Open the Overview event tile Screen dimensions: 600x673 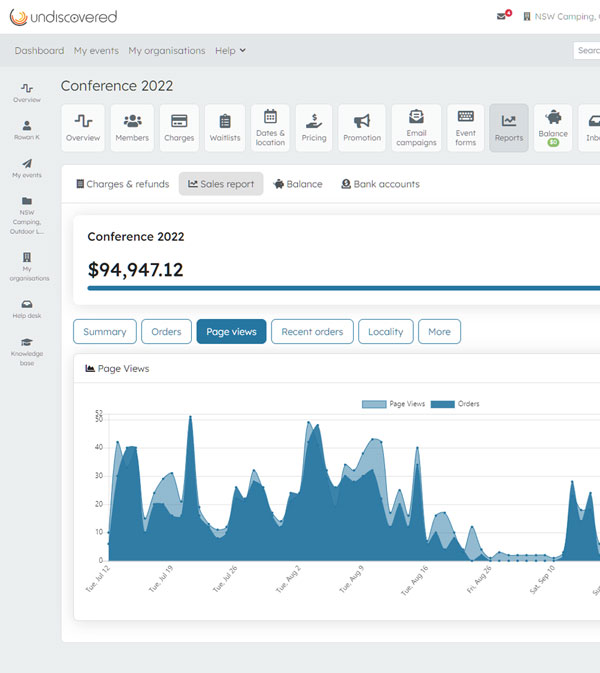click(x=83, y=127)
